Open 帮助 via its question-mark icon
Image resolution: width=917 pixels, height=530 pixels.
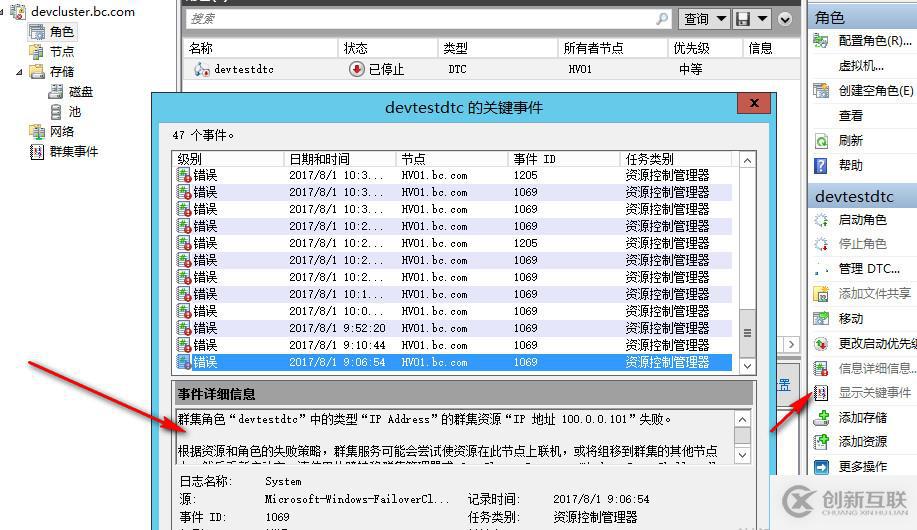(x=821, y=166)
